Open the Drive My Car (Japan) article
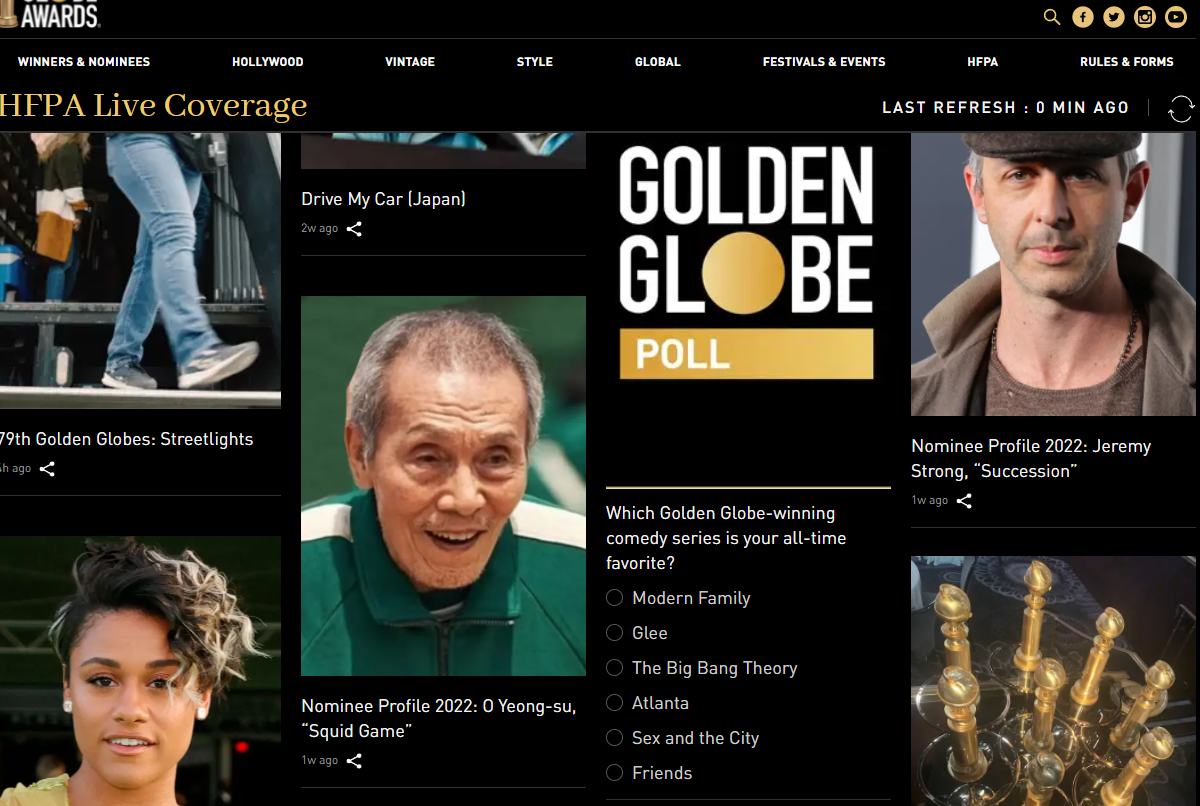The width and height of the screenshot is (1200, 806). (x=384, y=199)
